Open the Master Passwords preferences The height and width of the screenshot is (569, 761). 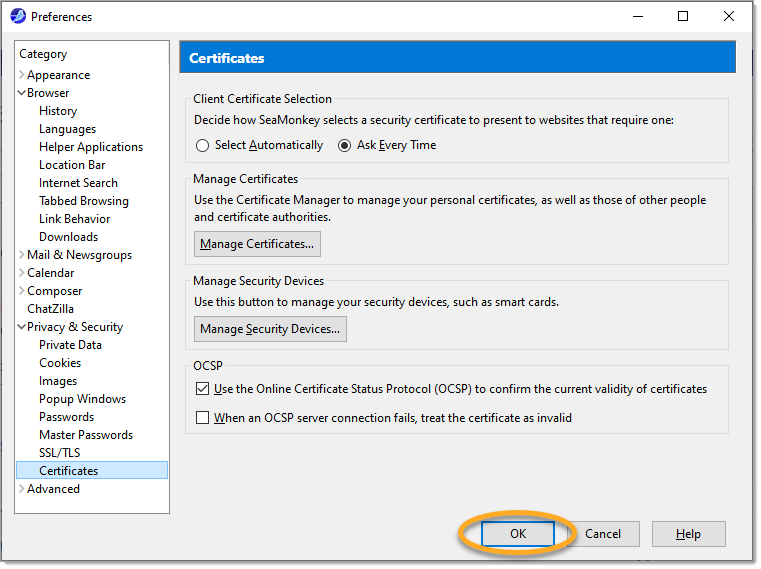point(85,435)
